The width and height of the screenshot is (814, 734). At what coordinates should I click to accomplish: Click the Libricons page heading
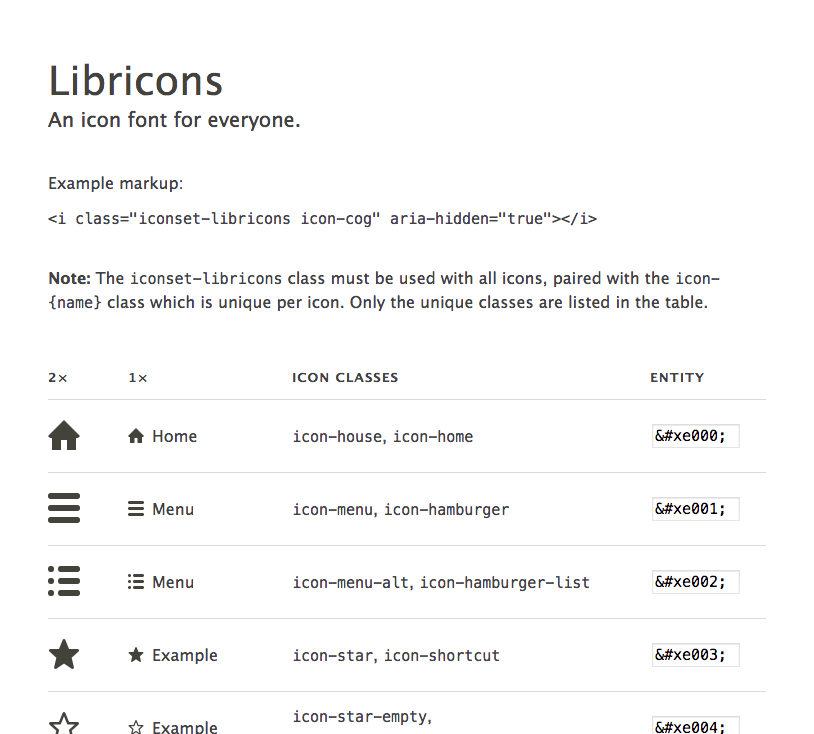pos(136,81)
